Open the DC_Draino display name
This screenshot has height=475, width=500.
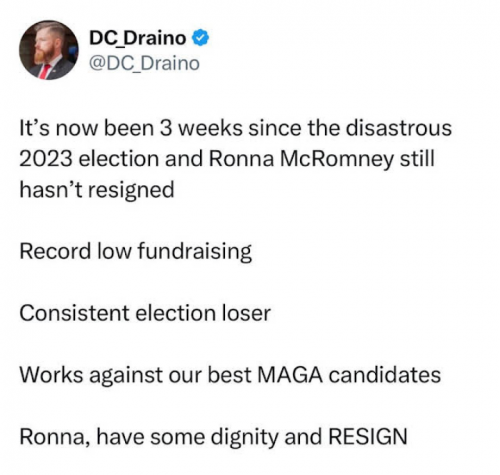(x=137, y=38)
